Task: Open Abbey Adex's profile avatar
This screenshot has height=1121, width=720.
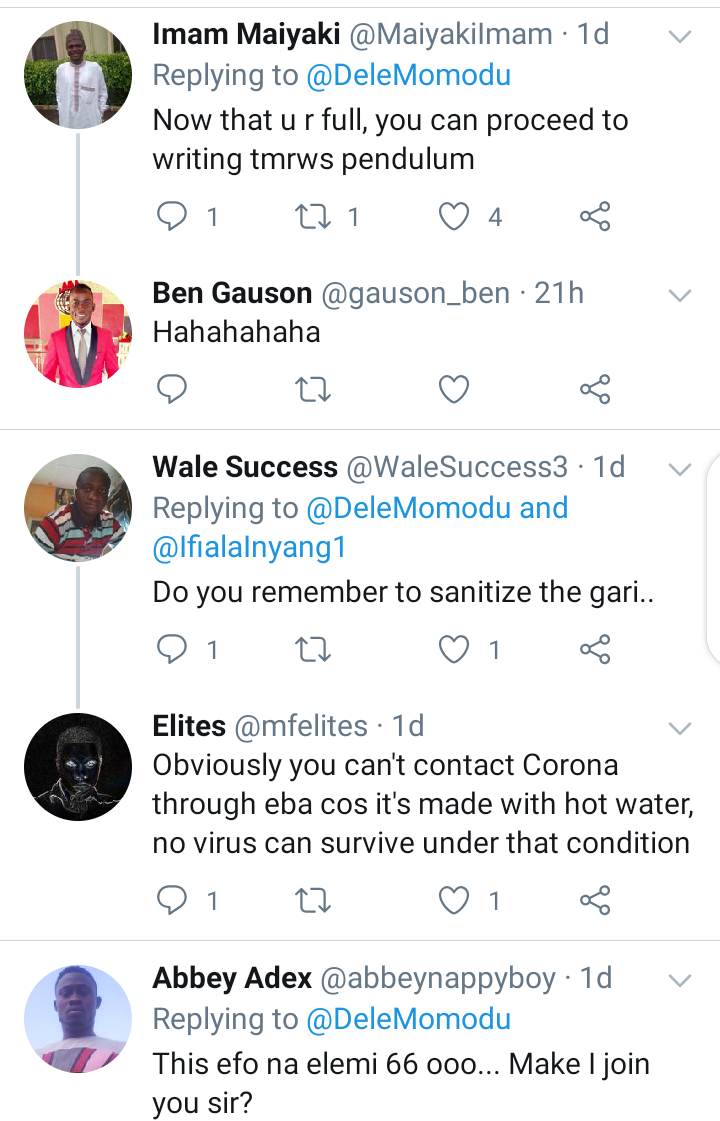Action: 78,1018
